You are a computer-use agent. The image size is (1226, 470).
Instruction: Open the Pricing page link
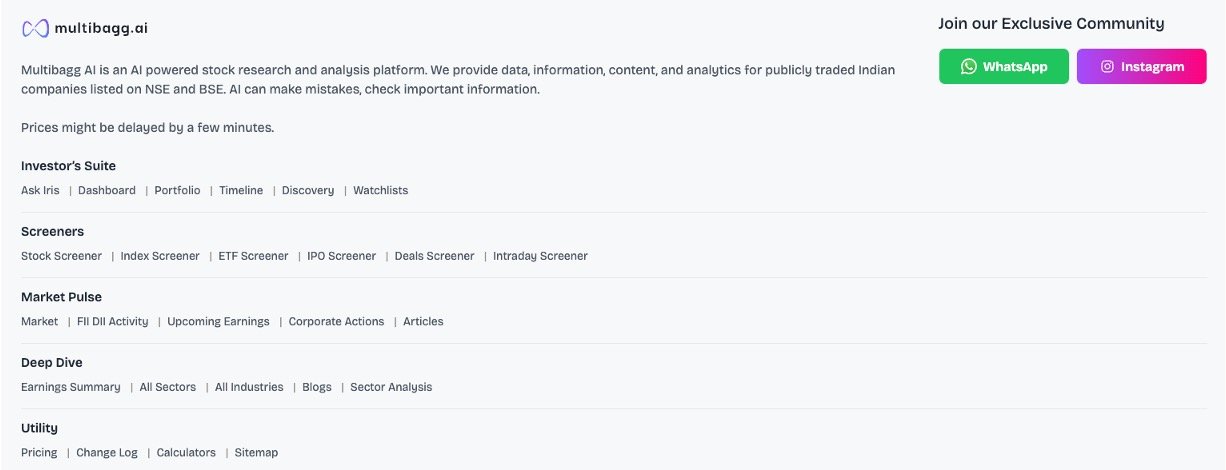(39, 453)
